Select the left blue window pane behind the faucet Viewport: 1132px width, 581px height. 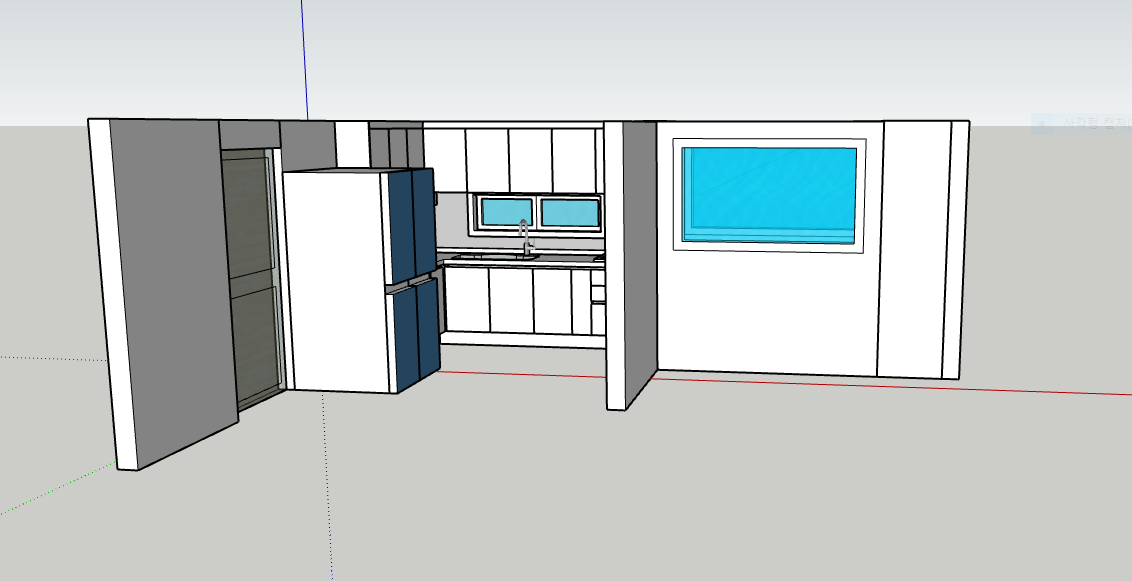click(x=507, y=213)
